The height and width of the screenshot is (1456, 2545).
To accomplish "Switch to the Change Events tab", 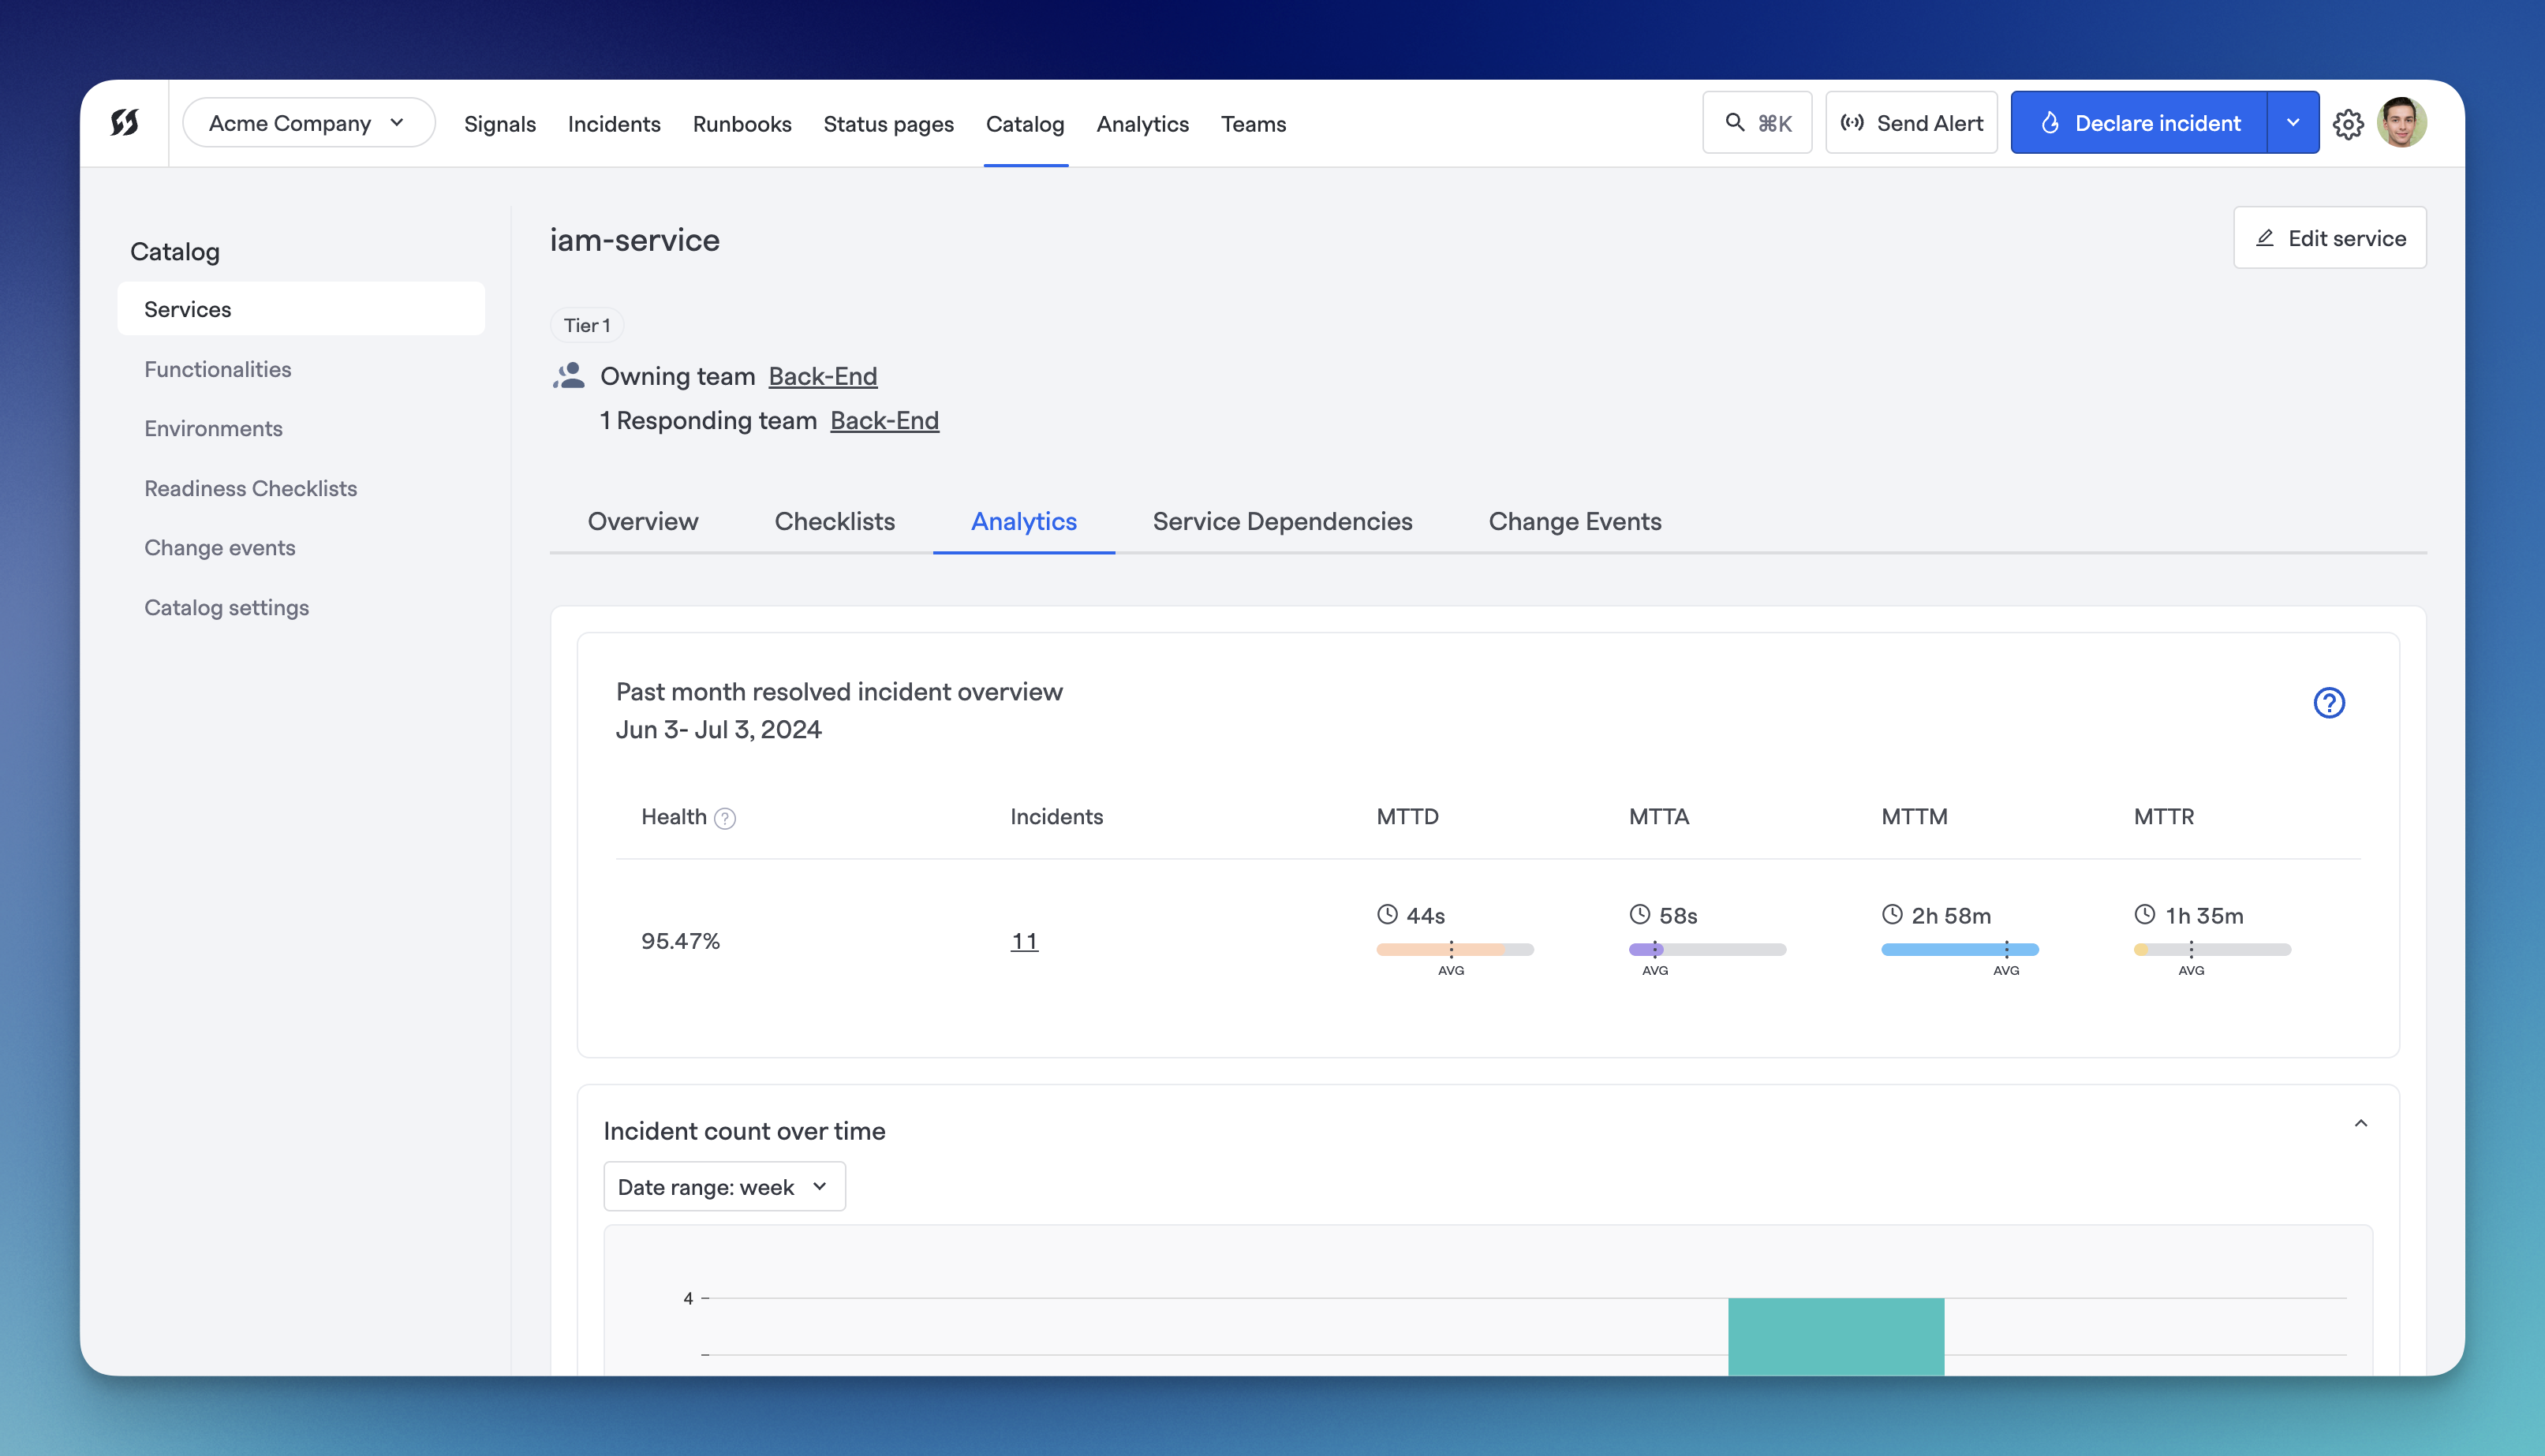I will 1575,521.
